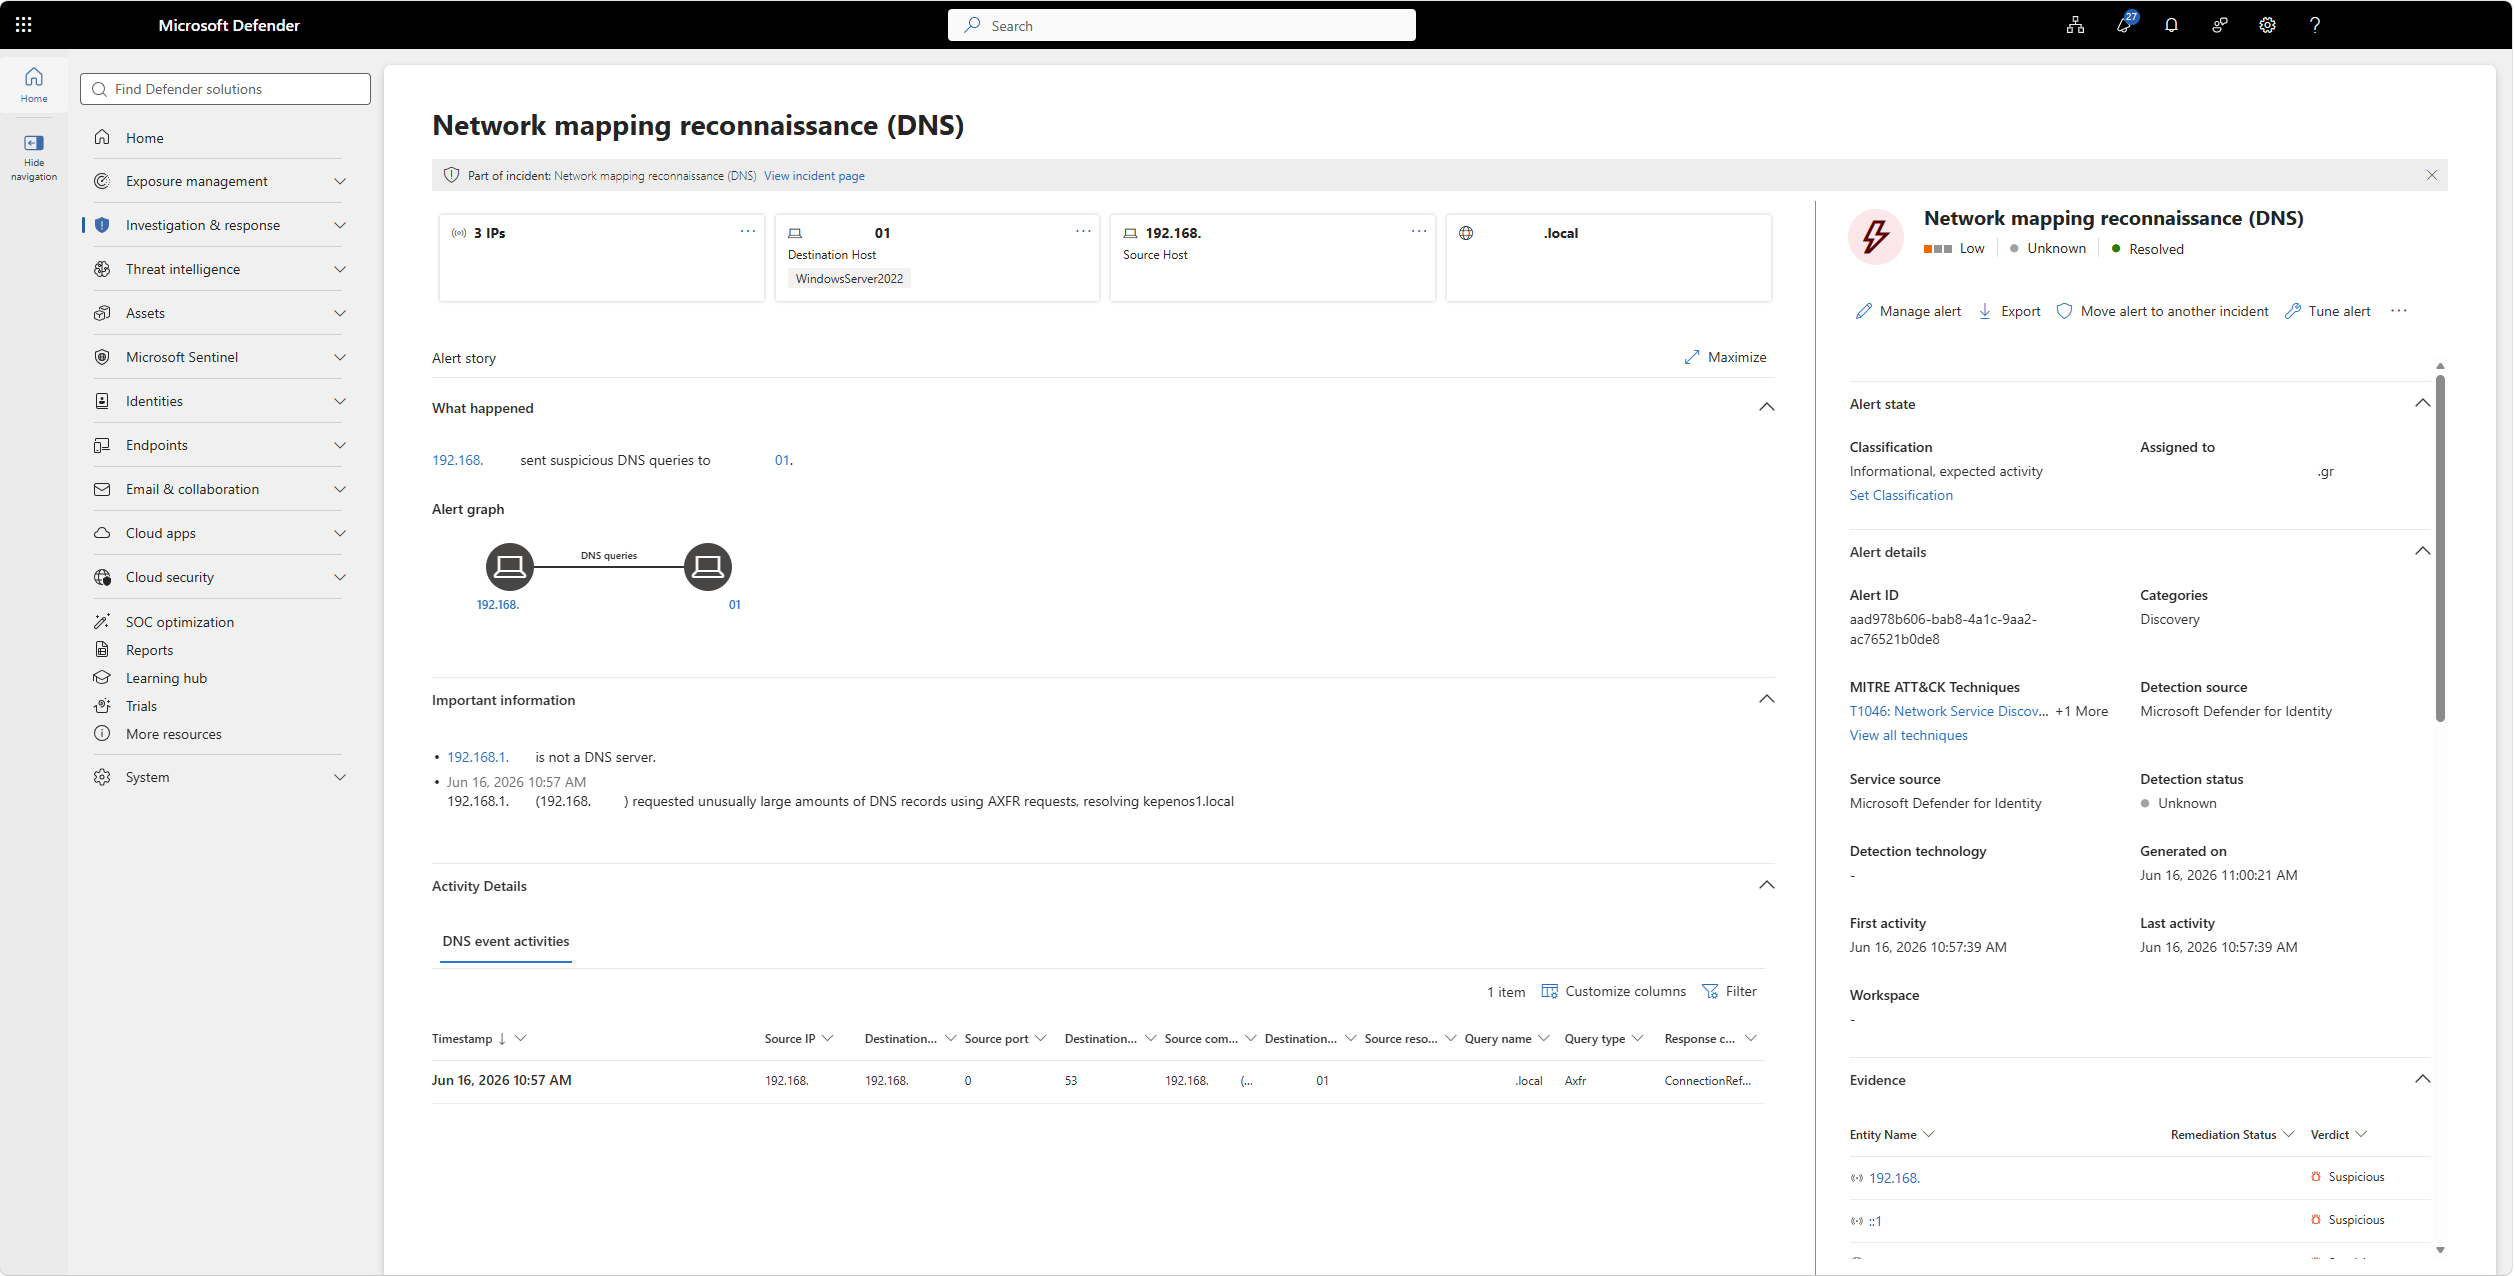Click the destination 01 node in alert graph
Screen dimensions: 2515x1276
pos(708,567)
